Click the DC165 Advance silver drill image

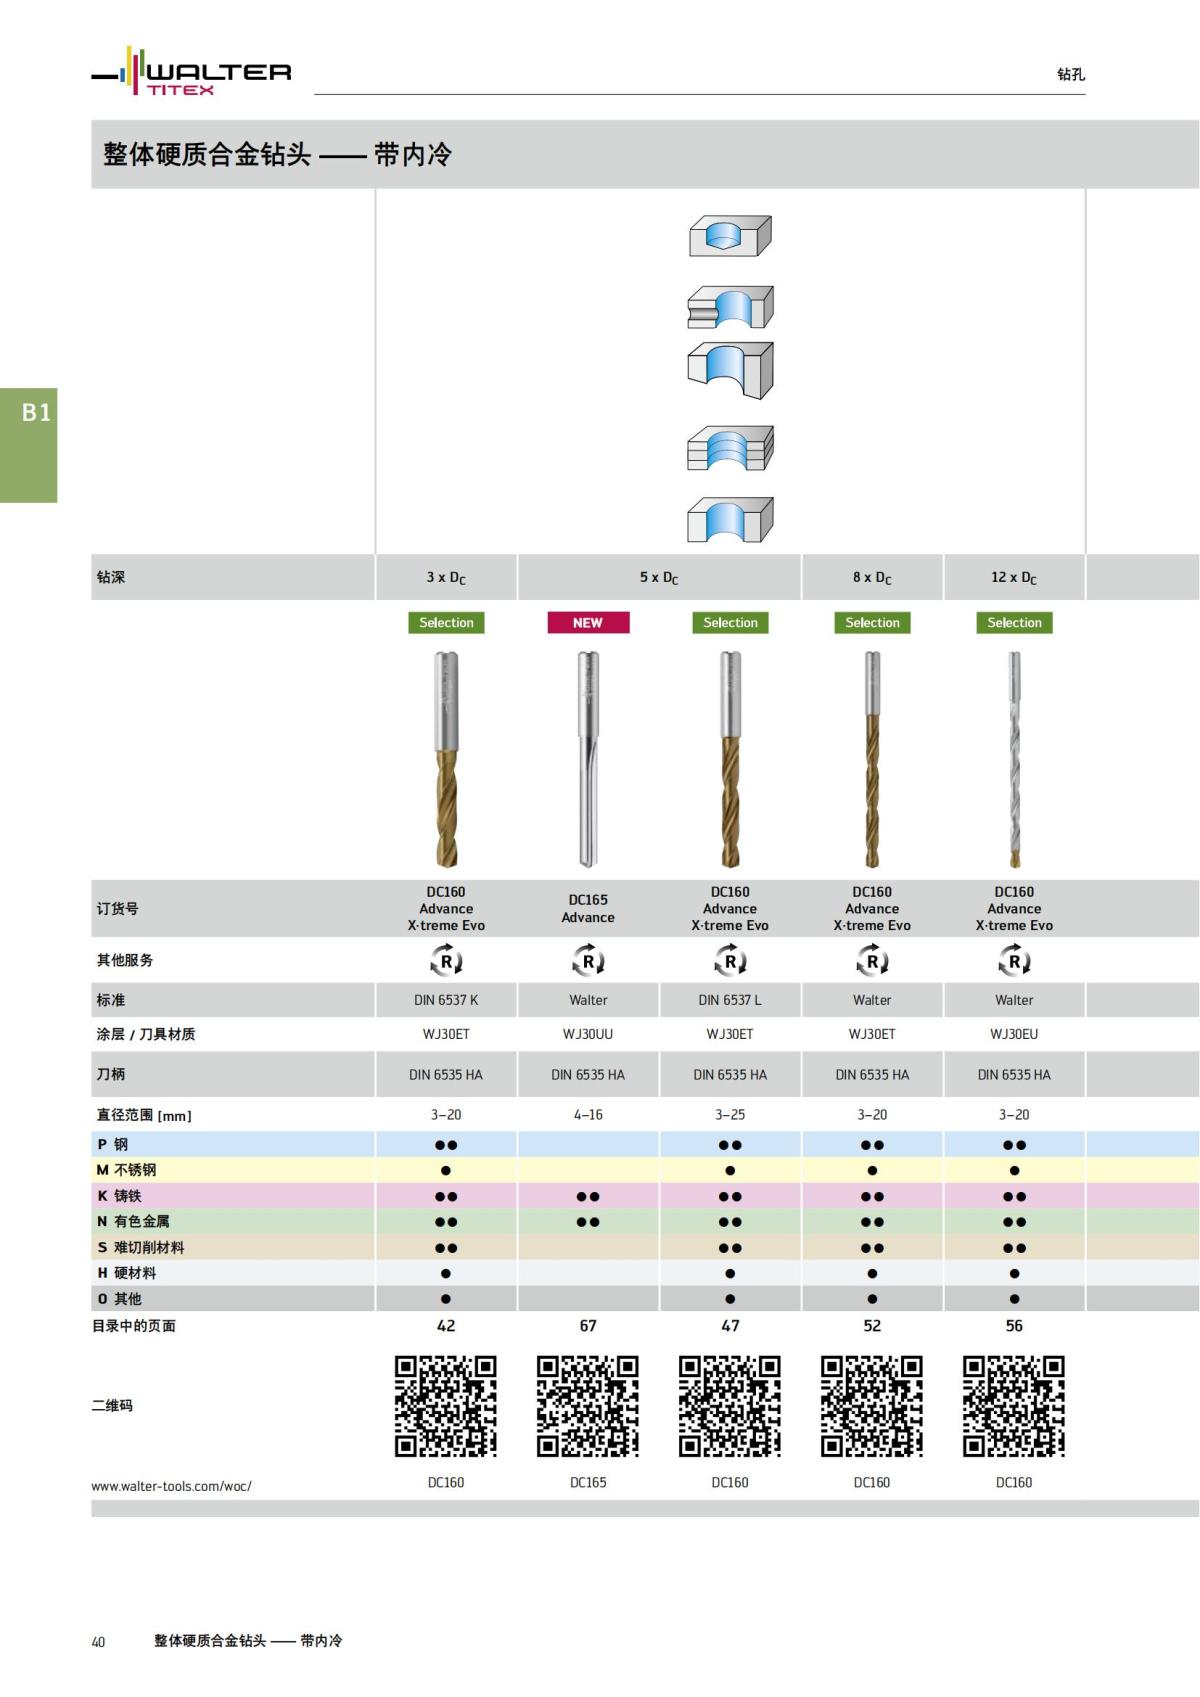588,759
